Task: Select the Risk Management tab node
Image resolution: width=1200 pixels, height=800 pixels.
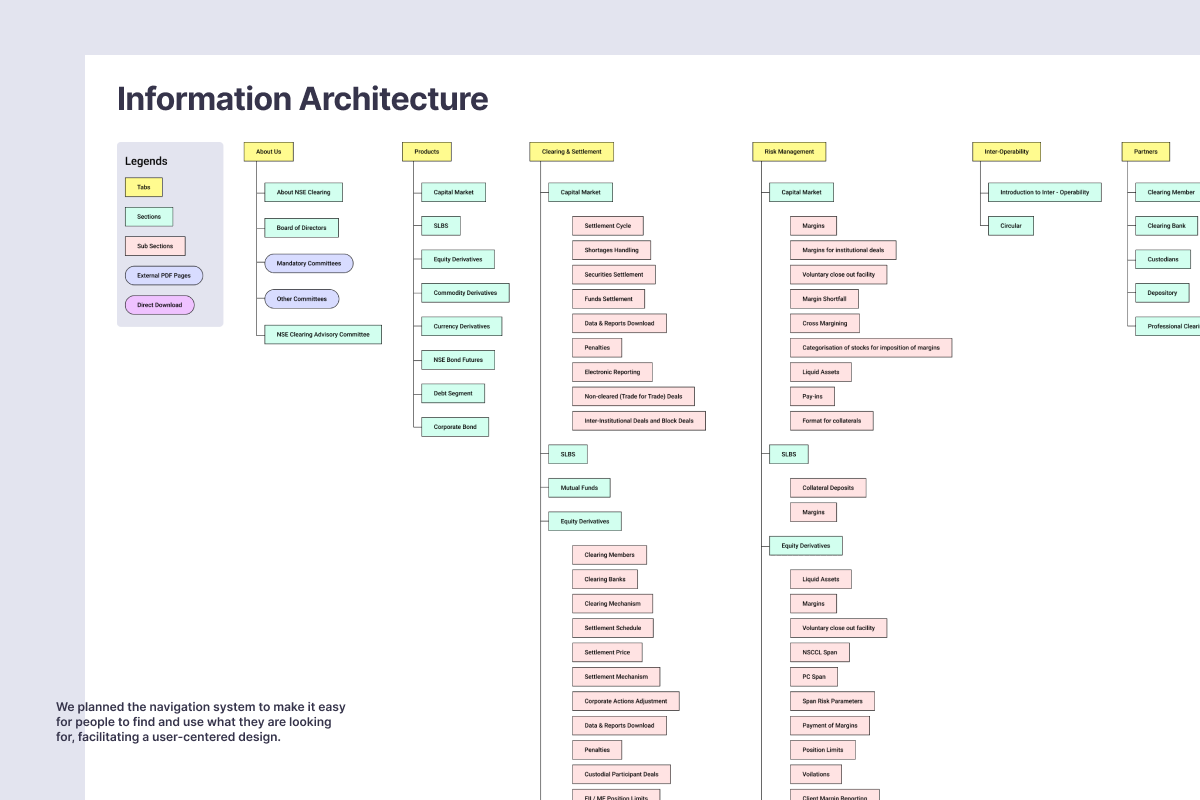Action: pos(789,152)
